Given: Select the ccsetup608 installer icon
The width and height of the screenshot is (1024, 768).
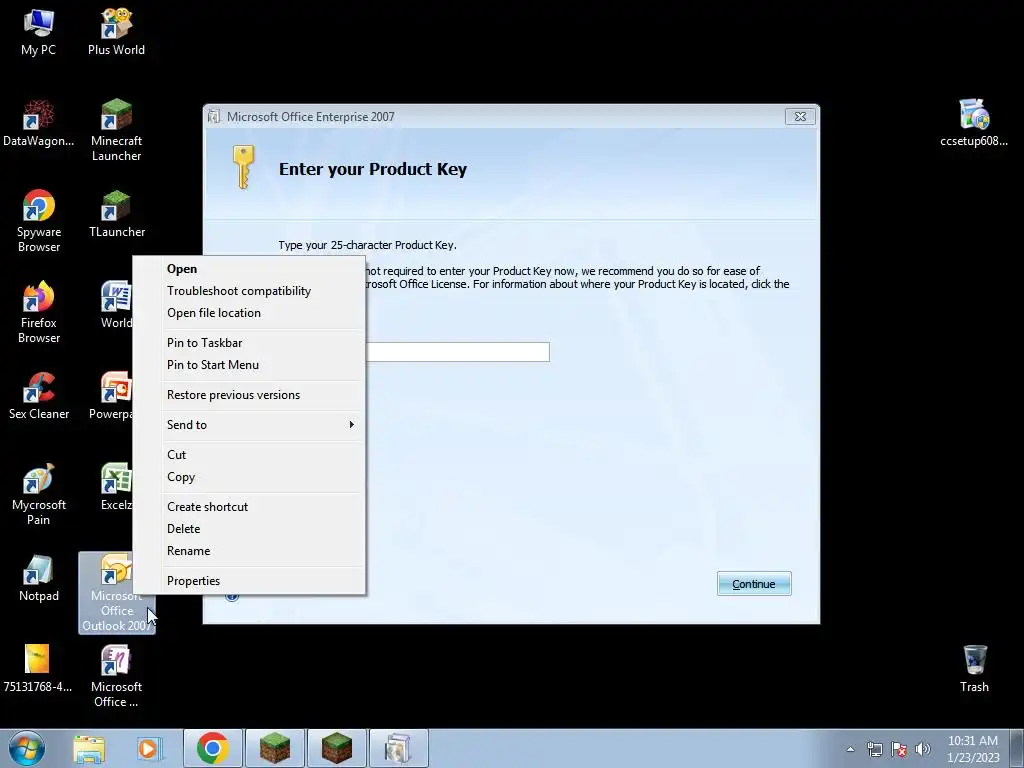Looking at the screenshot, I should coord(974,123).
